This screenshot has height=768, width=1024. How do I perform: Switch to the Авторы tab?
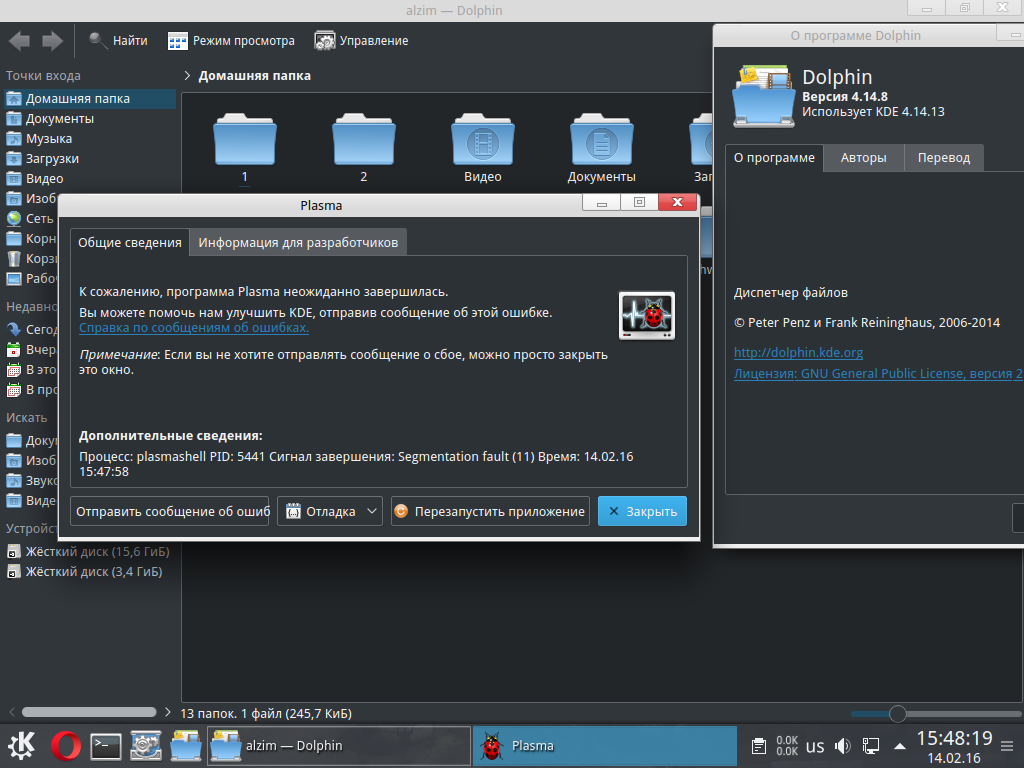pos(863,158)
